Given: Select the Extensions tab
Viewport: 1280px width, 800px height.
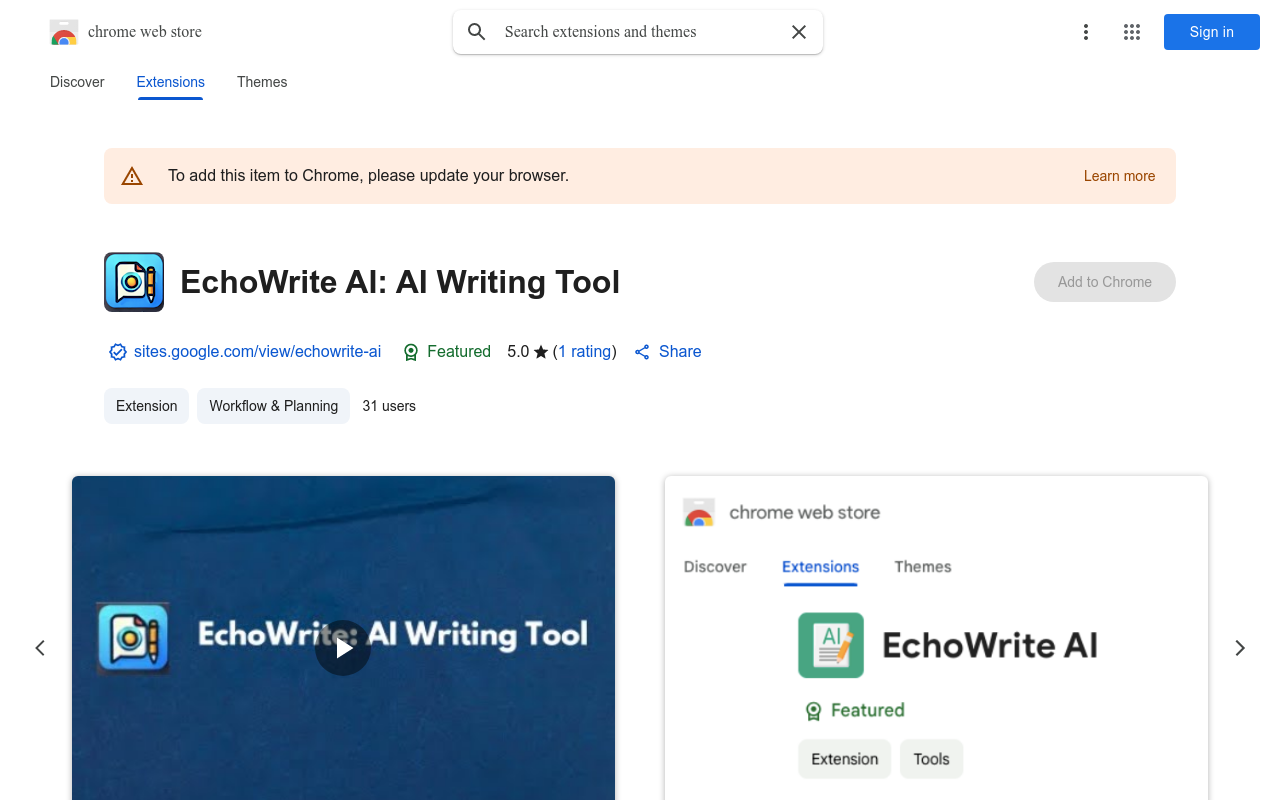Looking at the screenshot, I should pyautogui.click(x=171, y=82).
